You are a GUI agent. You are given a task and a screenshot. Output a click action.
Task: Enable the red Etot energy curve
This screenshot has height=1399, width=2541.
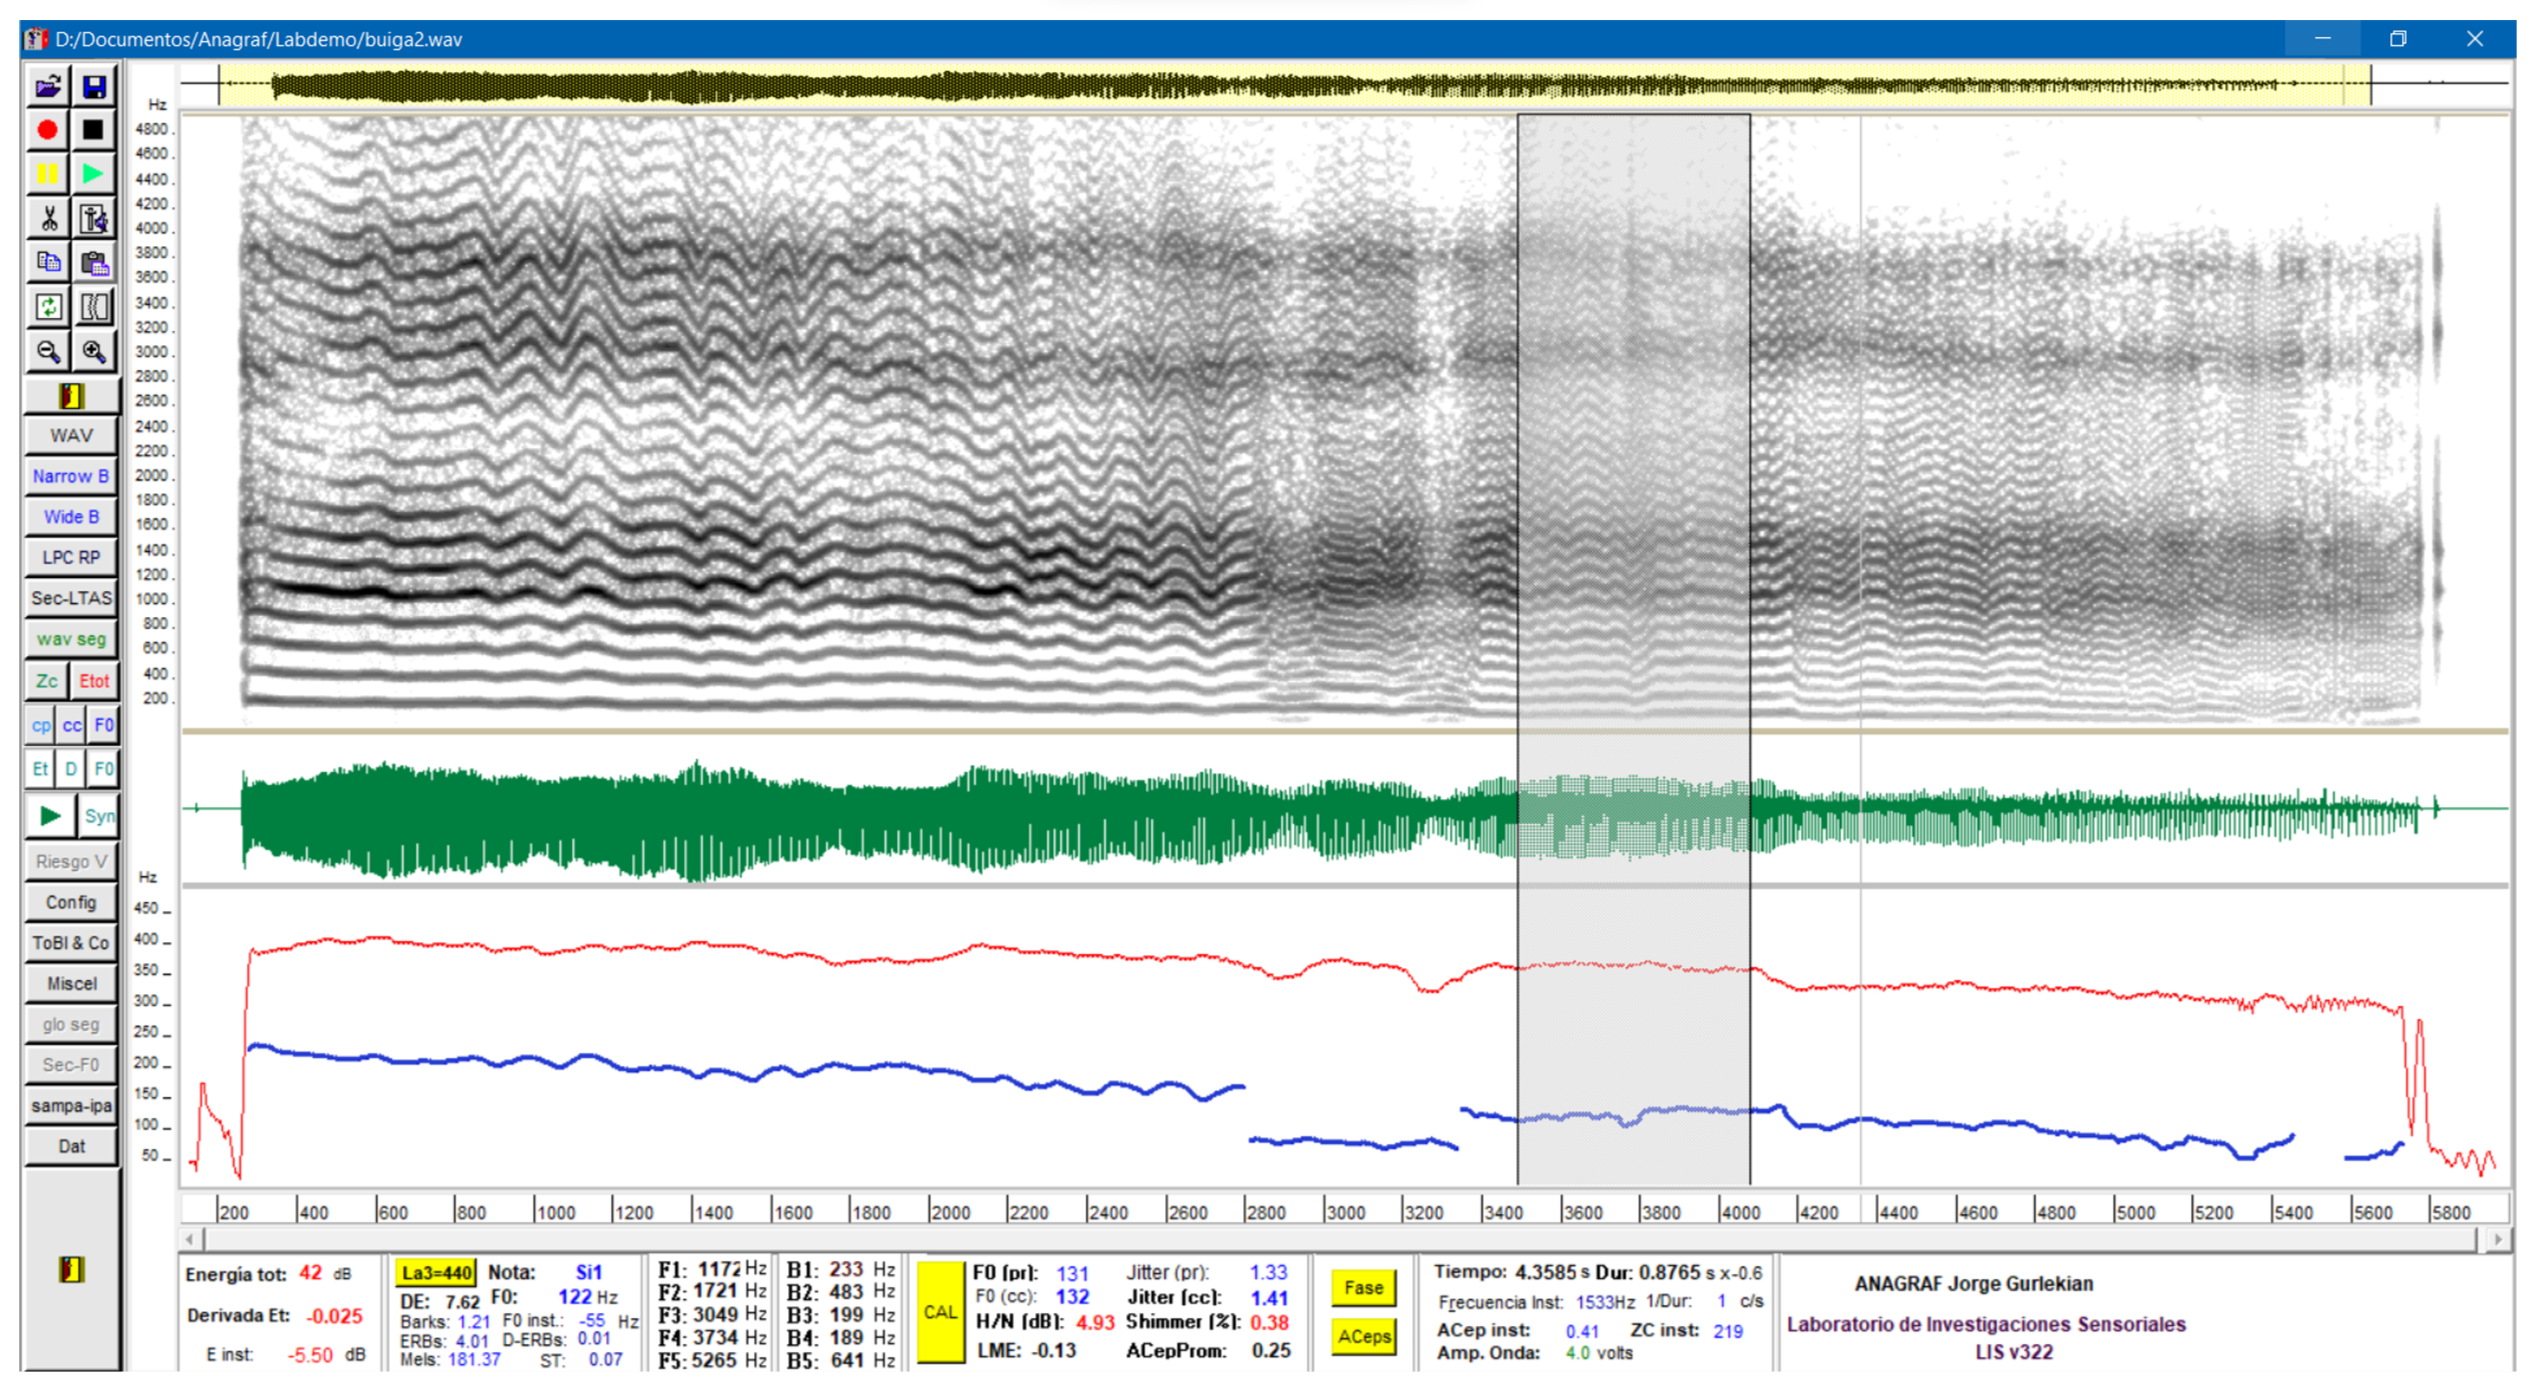pos(94,682)
